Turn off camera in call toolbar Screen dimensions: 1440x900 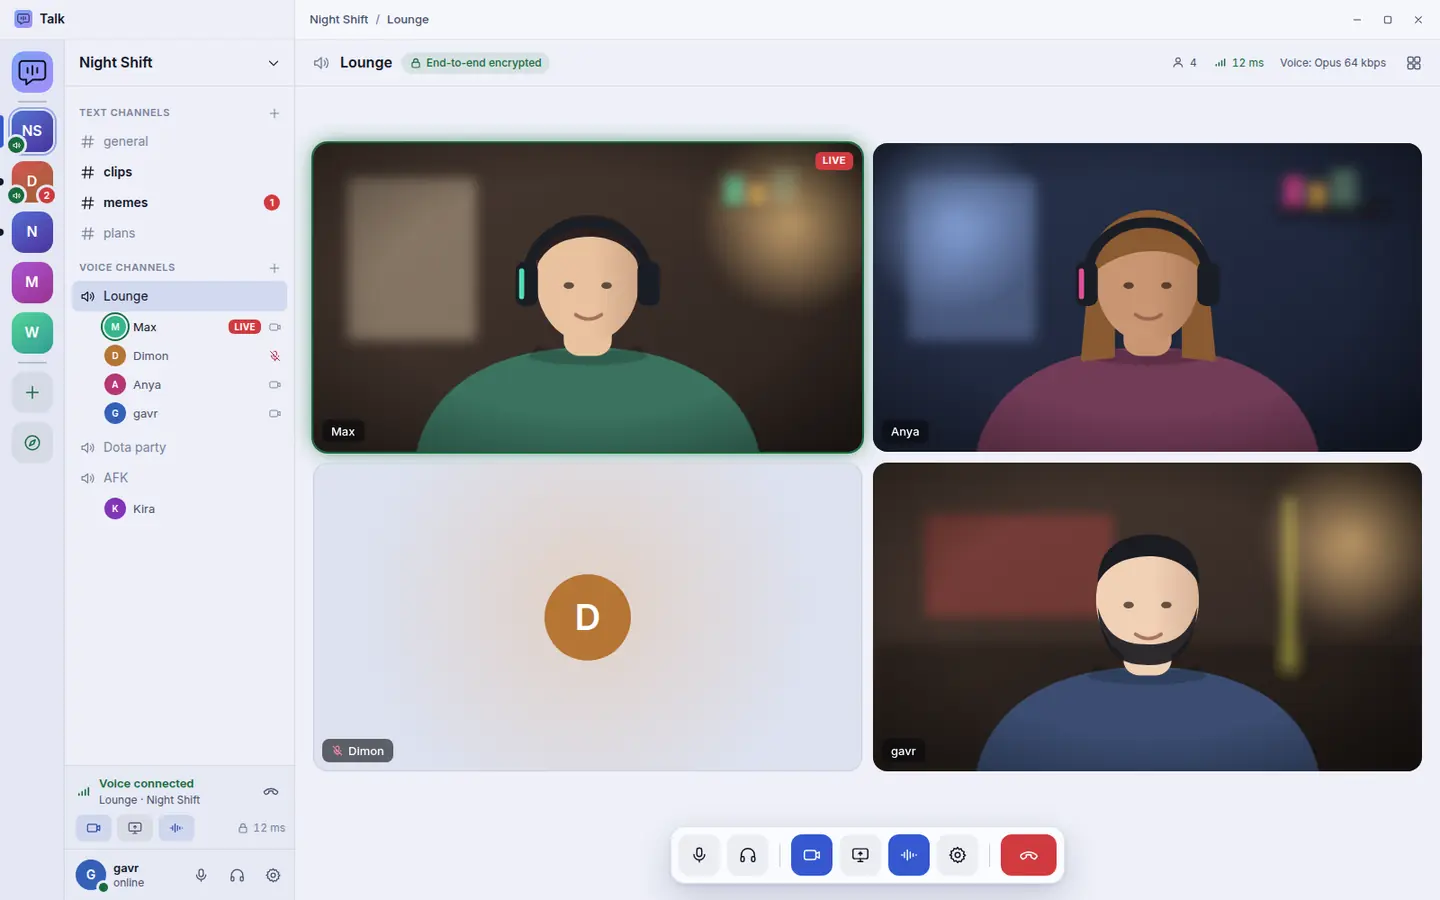pyautogui.click(x=811, y=855)
